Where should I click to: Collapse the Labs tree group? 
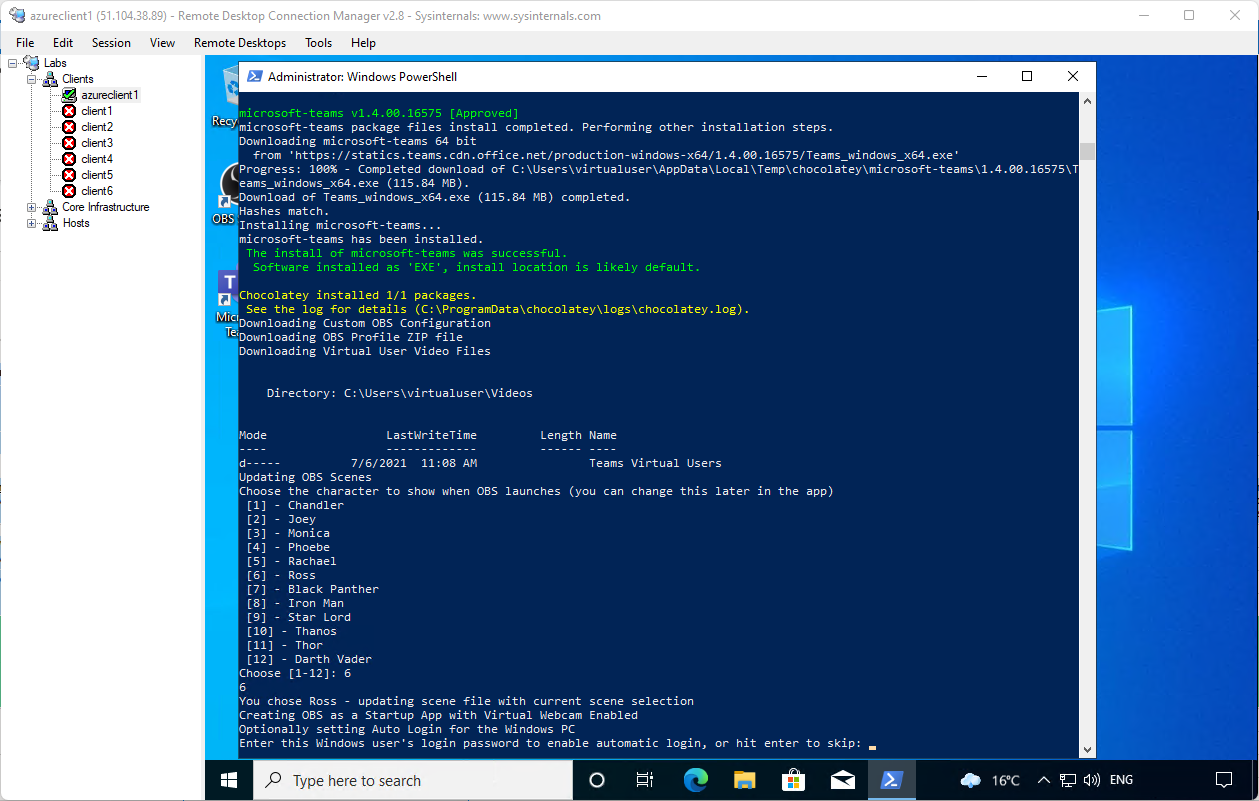click(15, 63)
